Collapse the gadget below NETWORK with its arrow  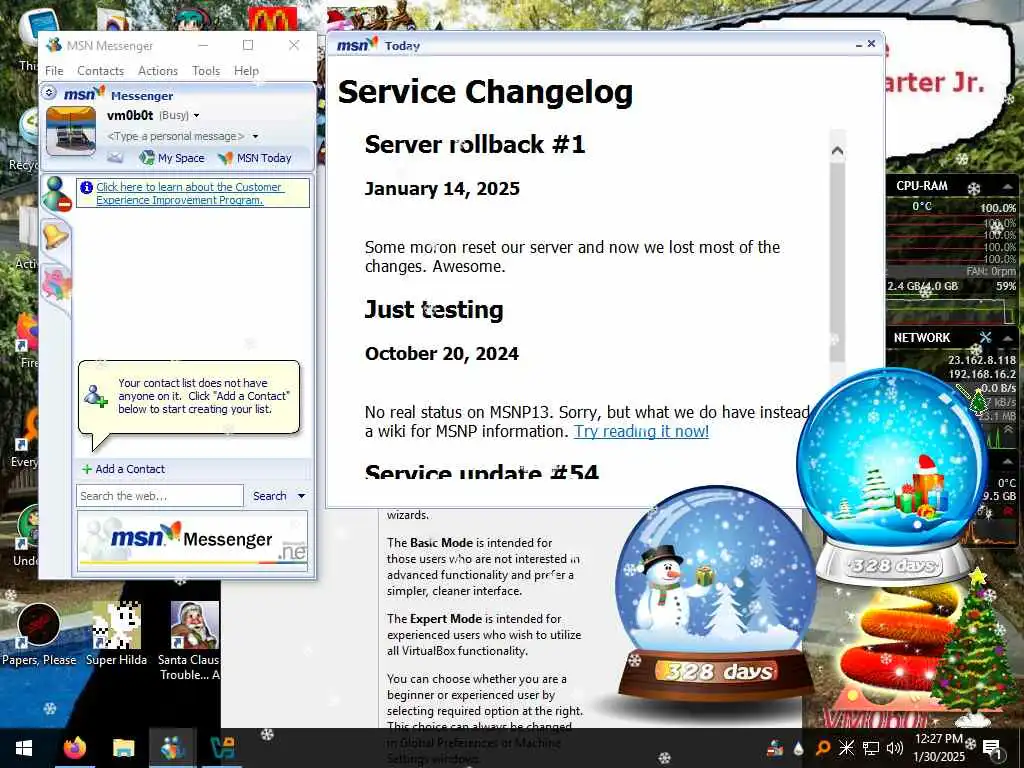pyautogui.click(x=1008, y=461)
